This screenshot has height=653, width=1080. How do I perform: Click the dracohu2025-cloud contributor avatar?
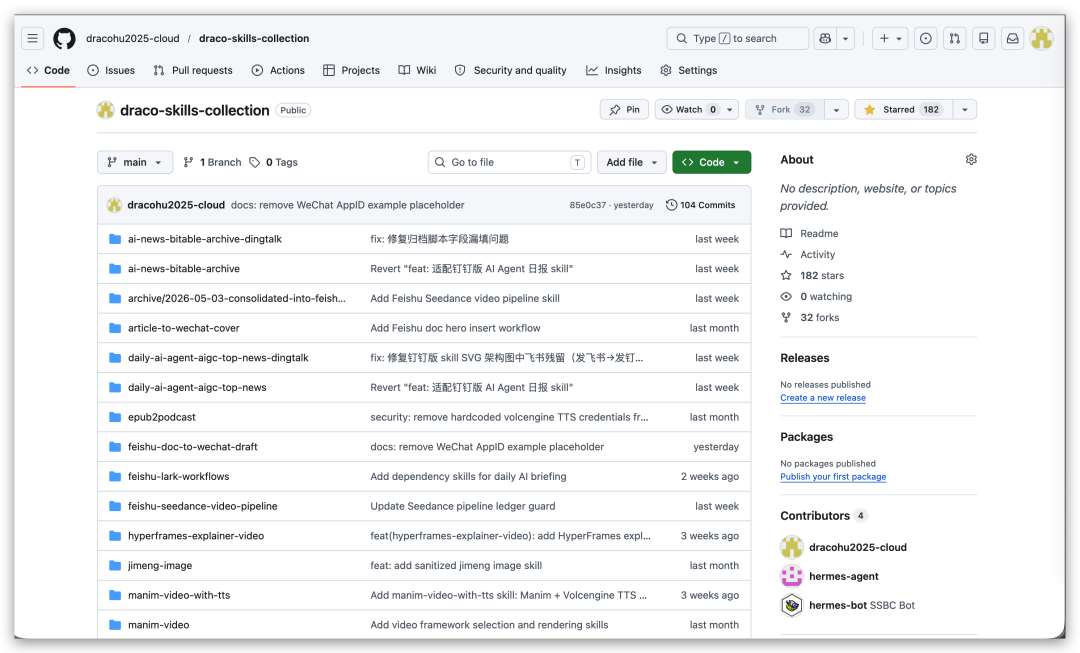tap(791, 547)
